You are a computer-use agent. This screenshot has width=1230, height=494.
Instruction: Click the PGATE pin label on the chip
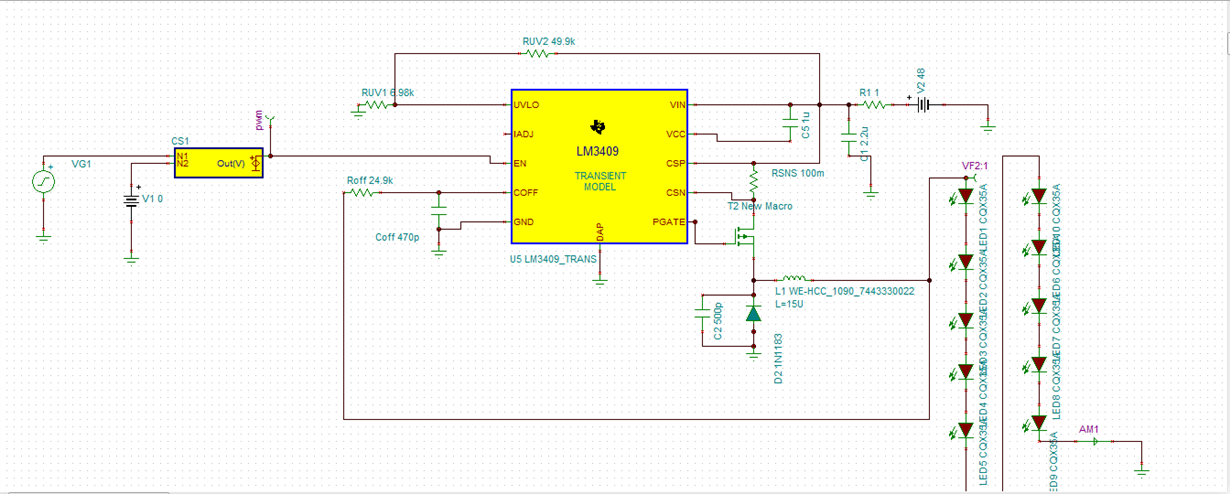[x=669, y=221]
